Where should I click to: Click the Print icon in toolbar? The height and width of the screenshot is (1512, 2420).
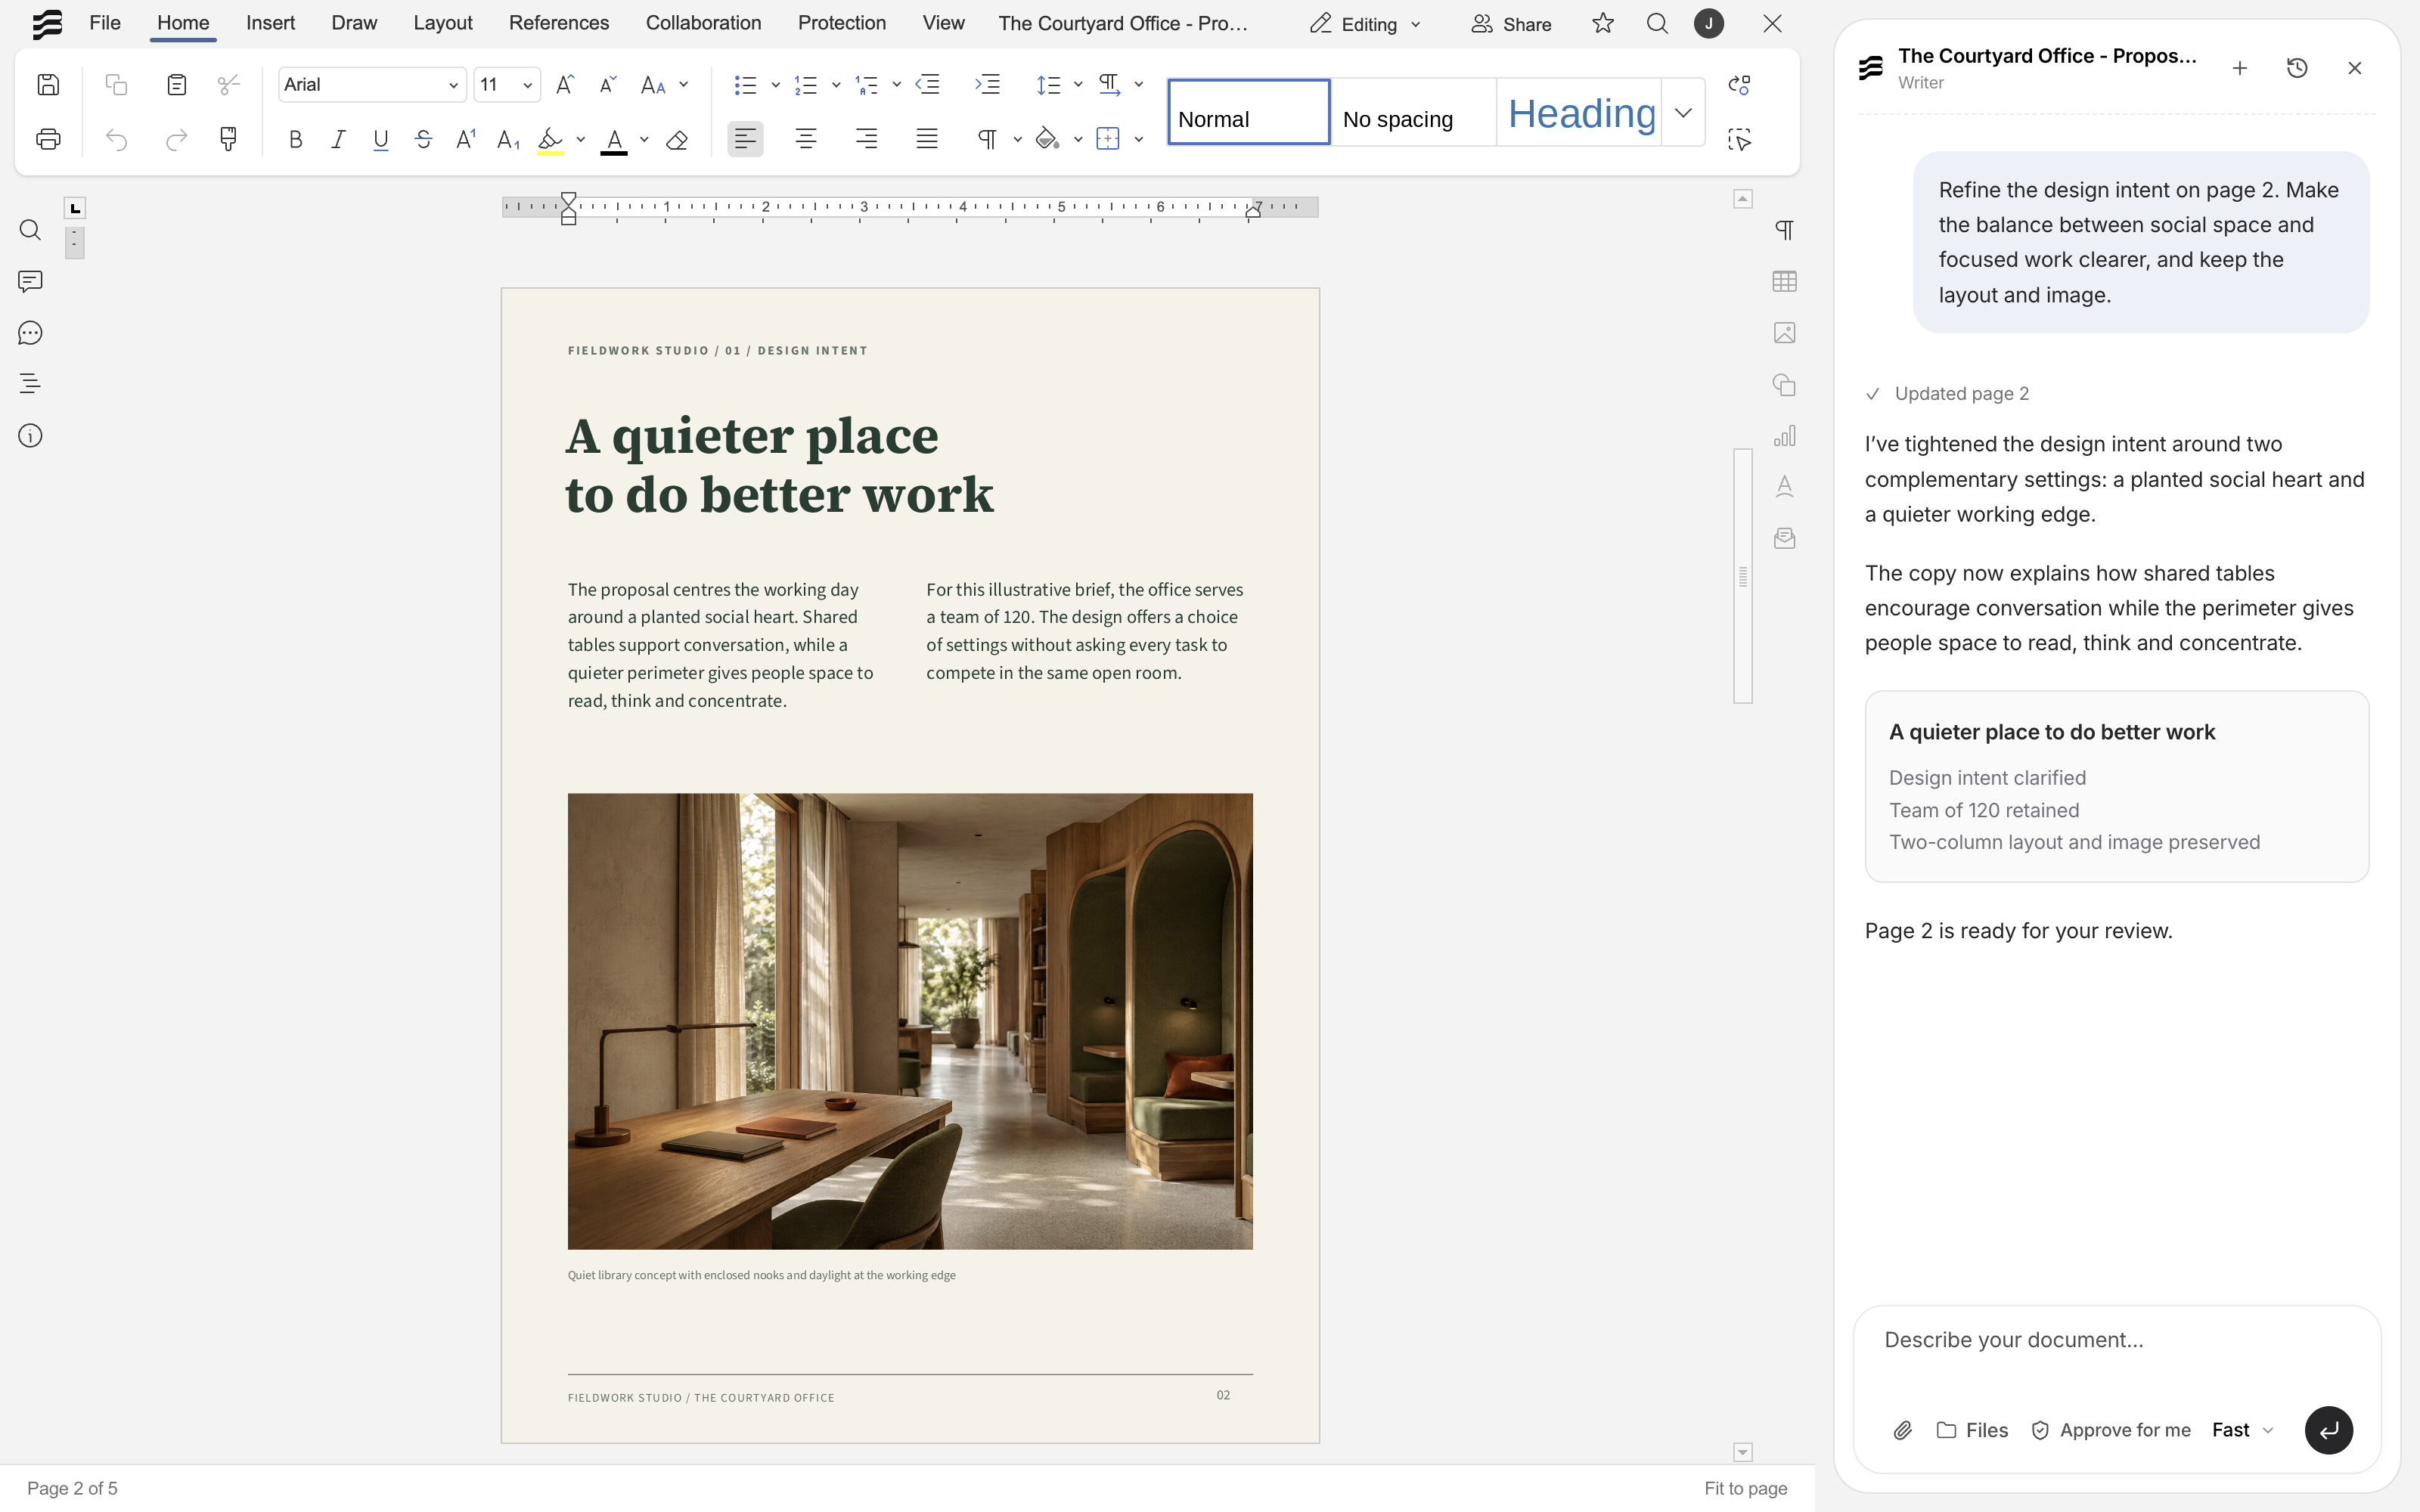click(x=48, y=139)
